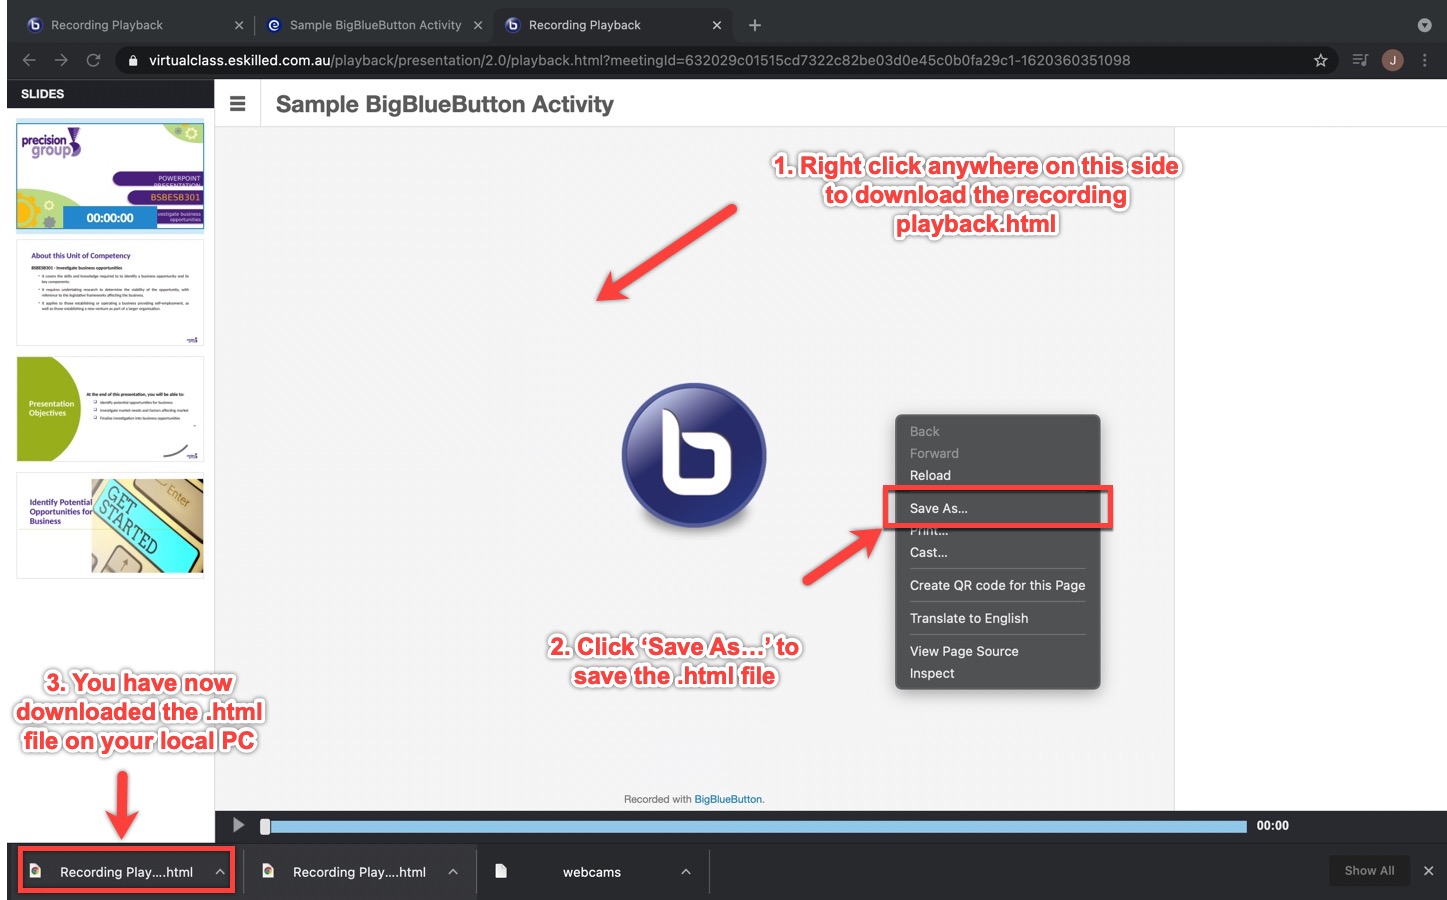Screen dimensions: 1447x900
Task: Click Show All downloads button
Action: tap(1369, 871)
